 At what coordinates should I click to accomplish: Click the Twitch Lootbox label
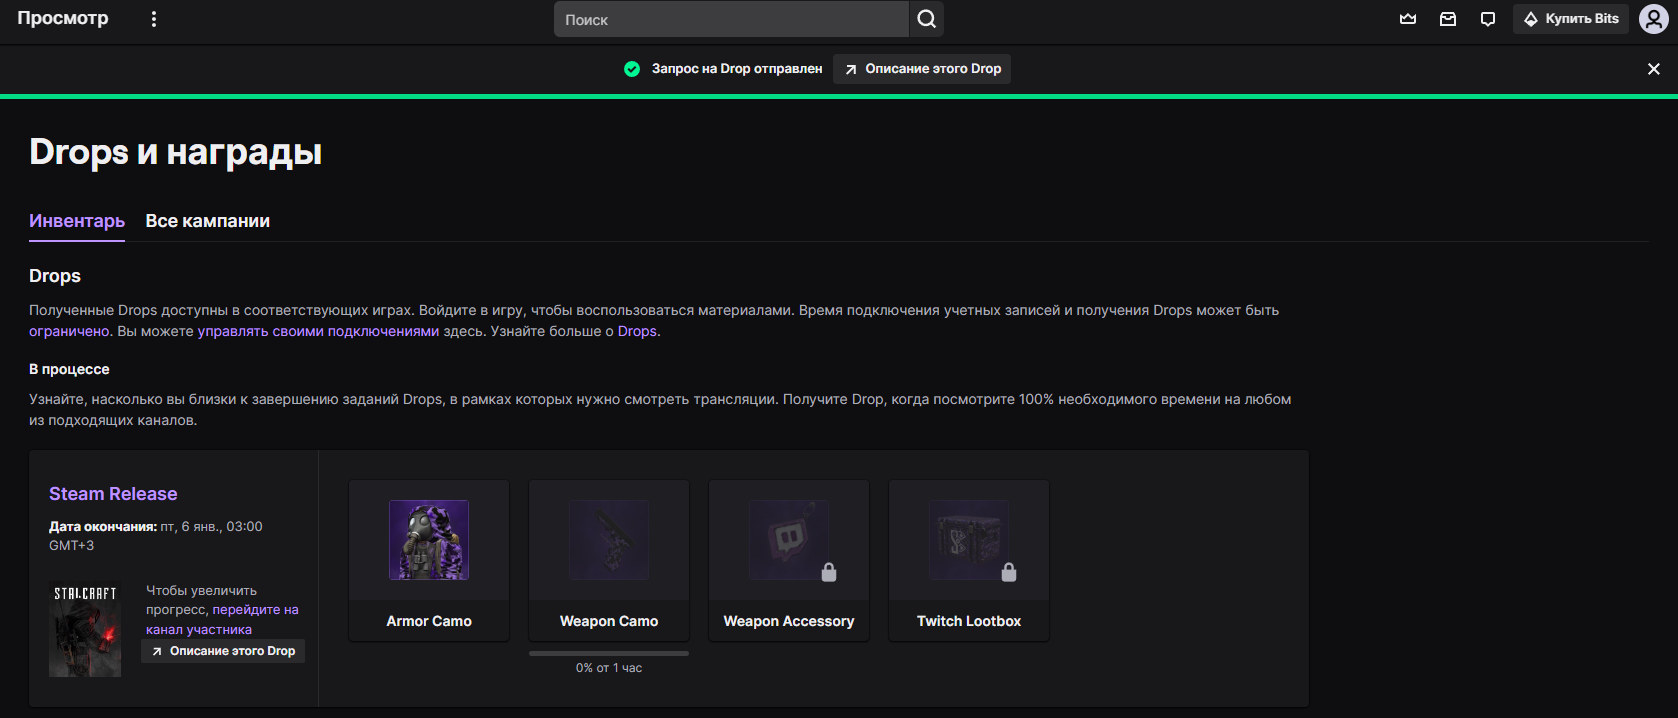(x=969, y=621)
